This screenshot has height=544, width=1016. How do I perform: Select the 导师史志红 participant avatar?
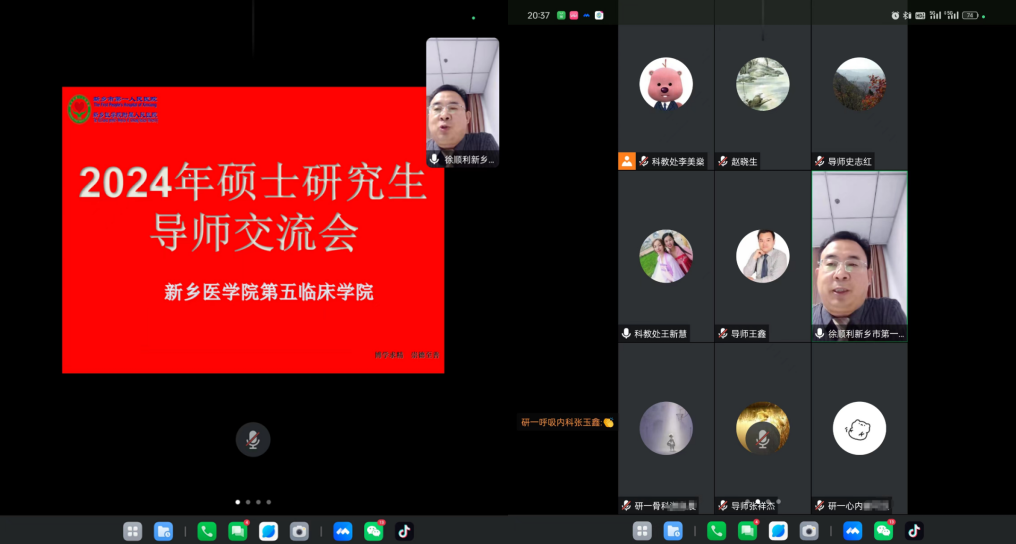(x=860, y=84)
